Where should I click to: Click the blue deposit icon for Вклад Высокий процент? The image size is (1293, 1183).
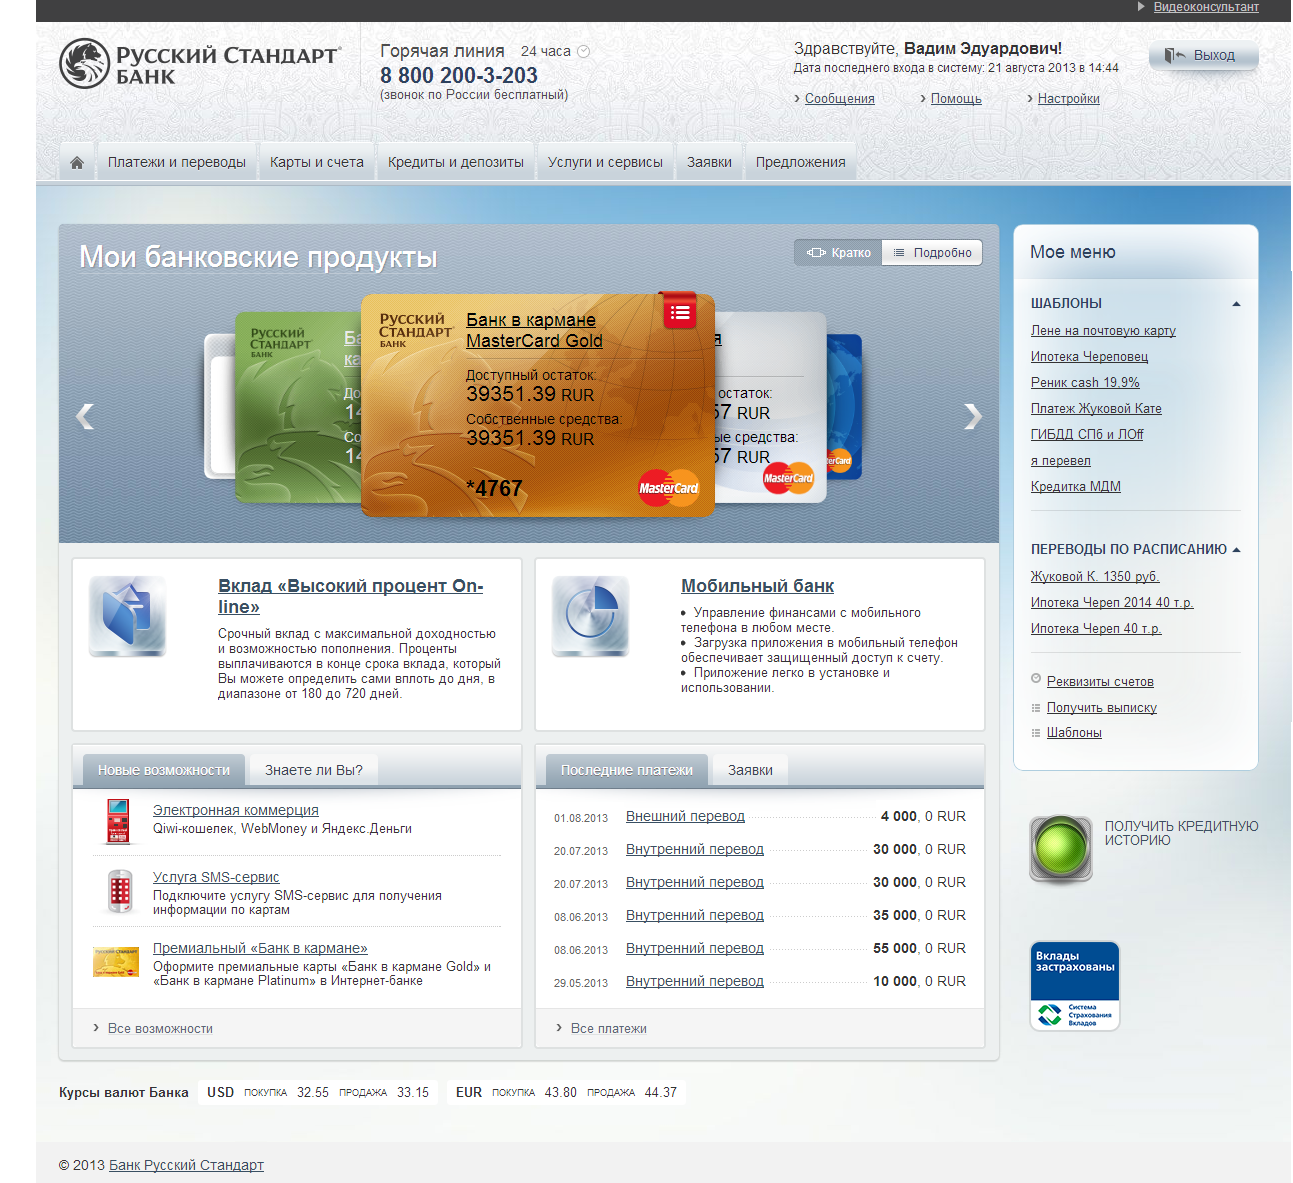pyautogui.click(x=127, y=616)
